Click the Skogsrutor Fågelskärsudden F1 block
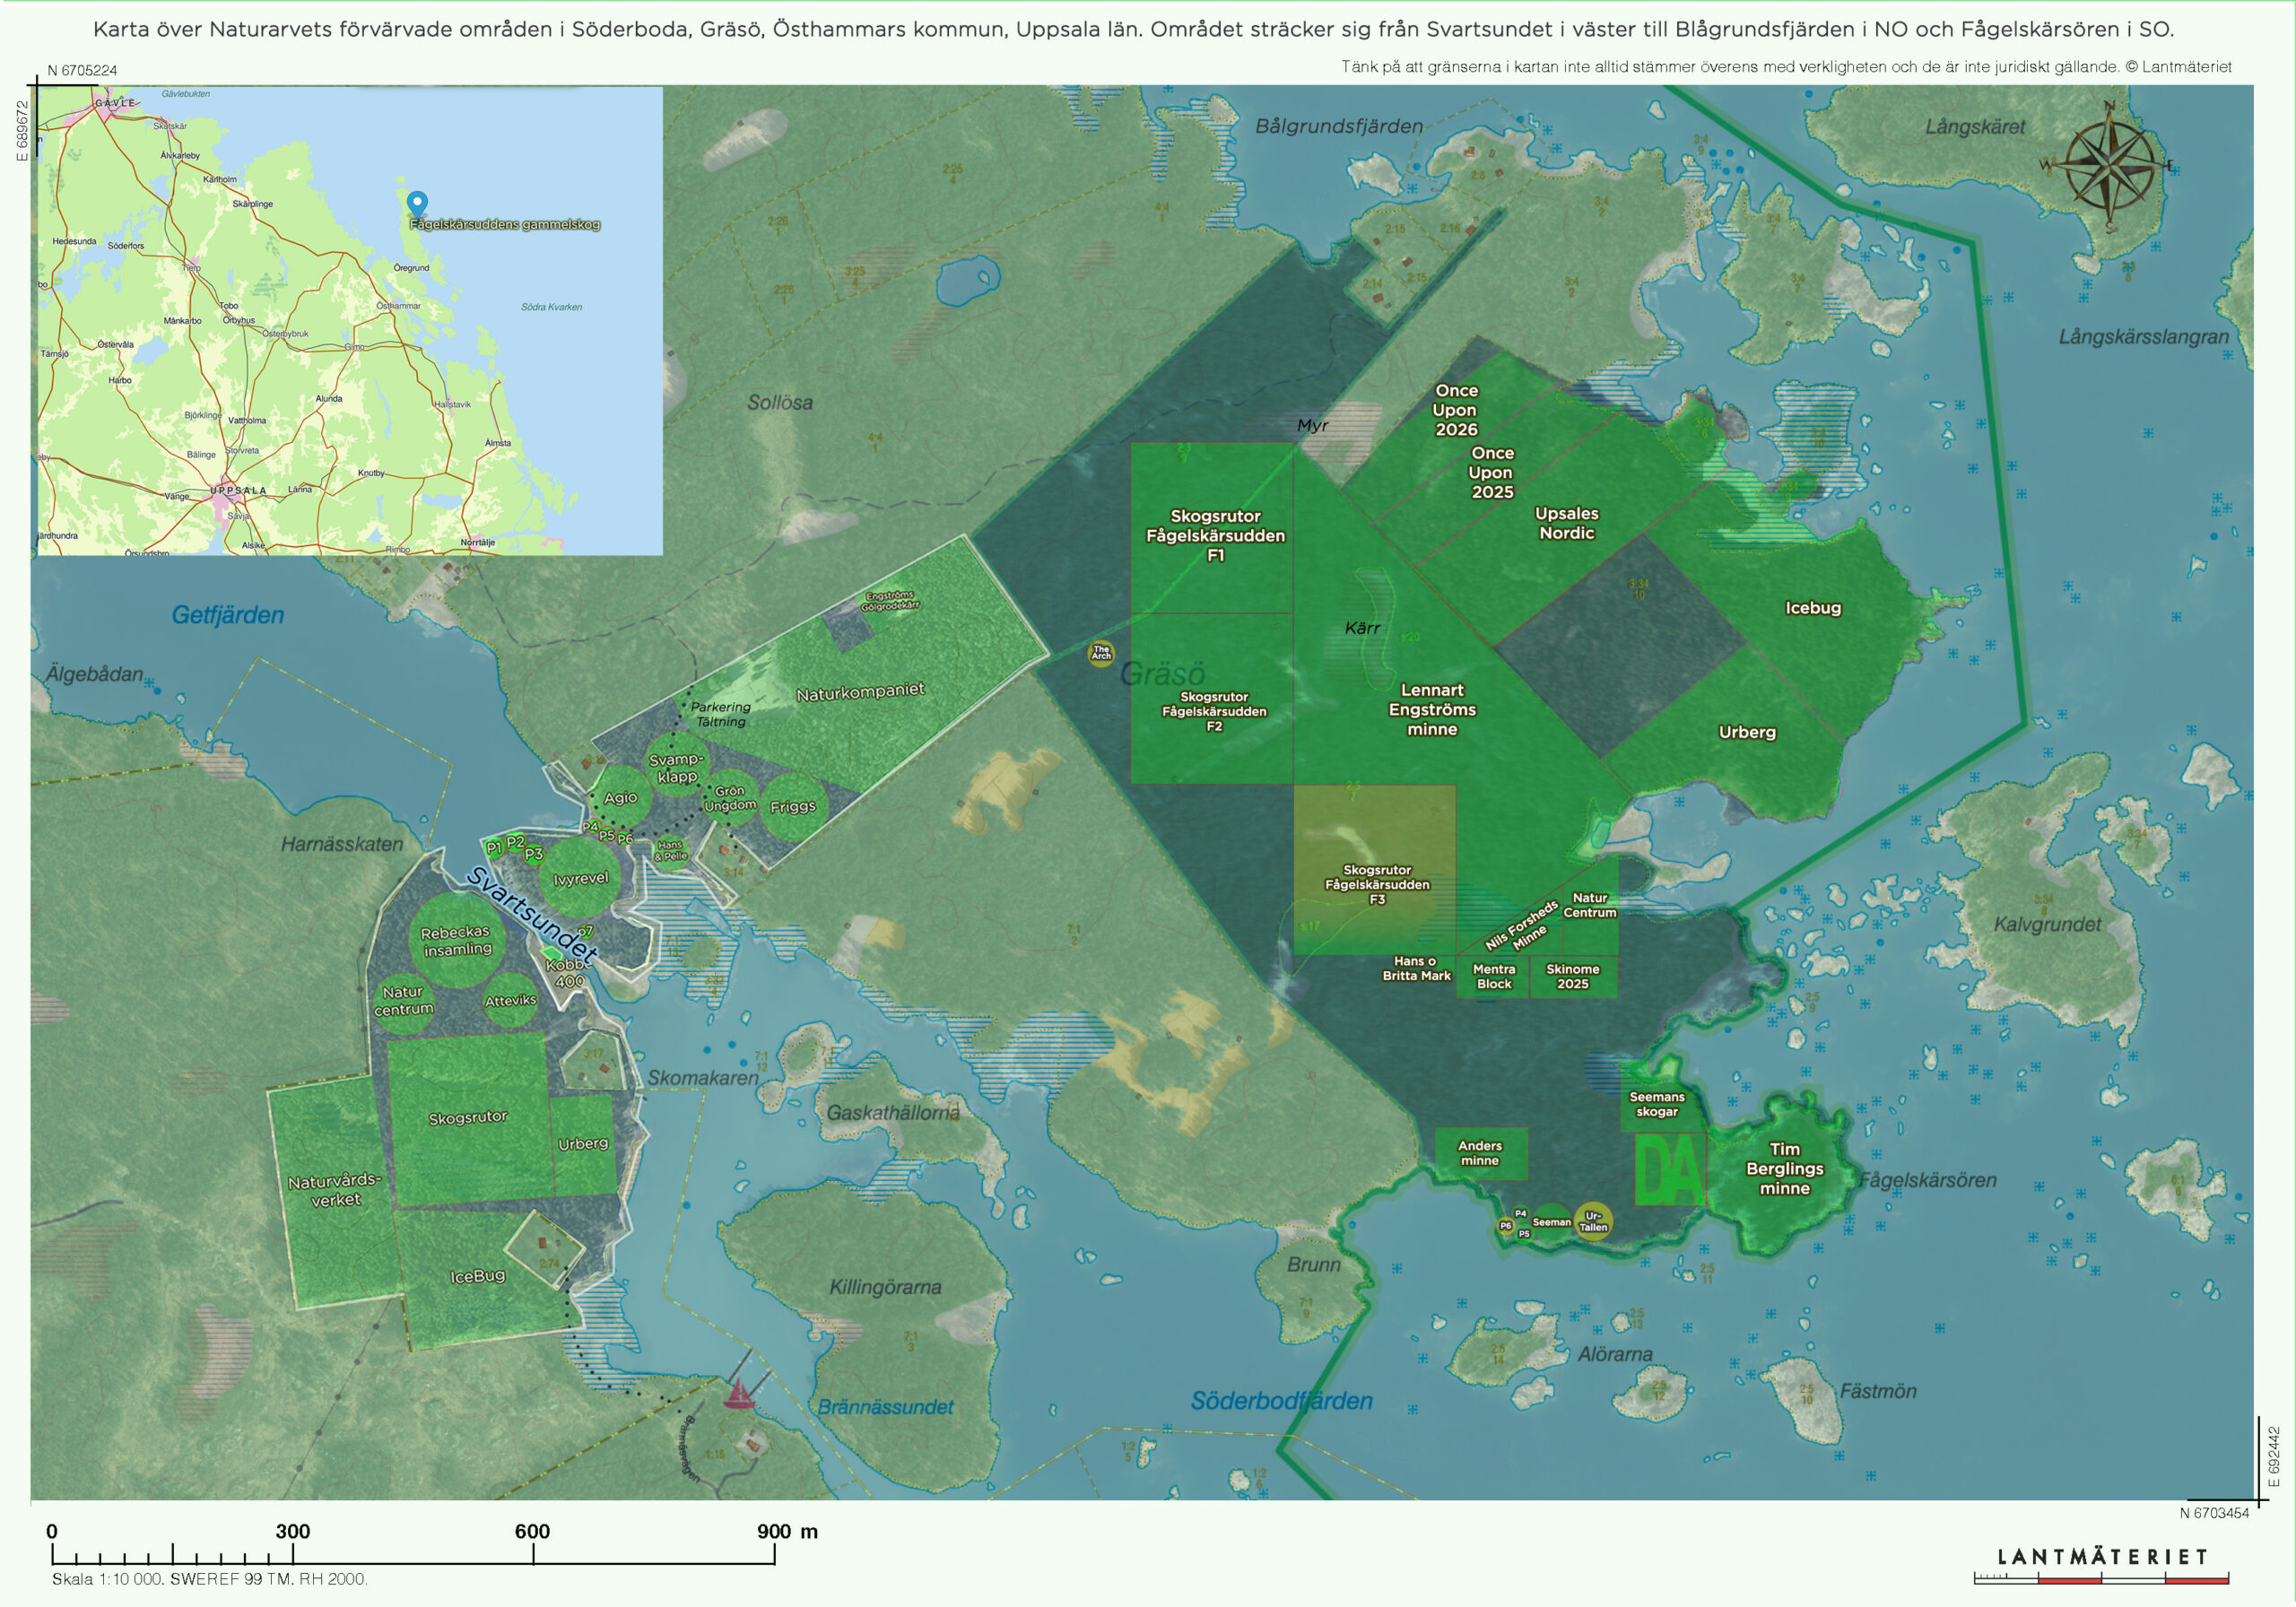Viewport: 2296px width, 1607px height. point(1214,535)
